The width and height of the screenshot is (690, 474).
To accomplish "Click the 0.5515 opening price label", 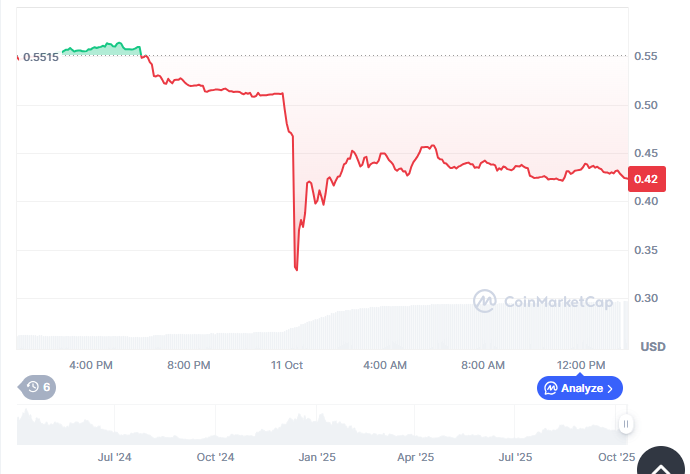I will pyautogui.click(x=40, y=57).
